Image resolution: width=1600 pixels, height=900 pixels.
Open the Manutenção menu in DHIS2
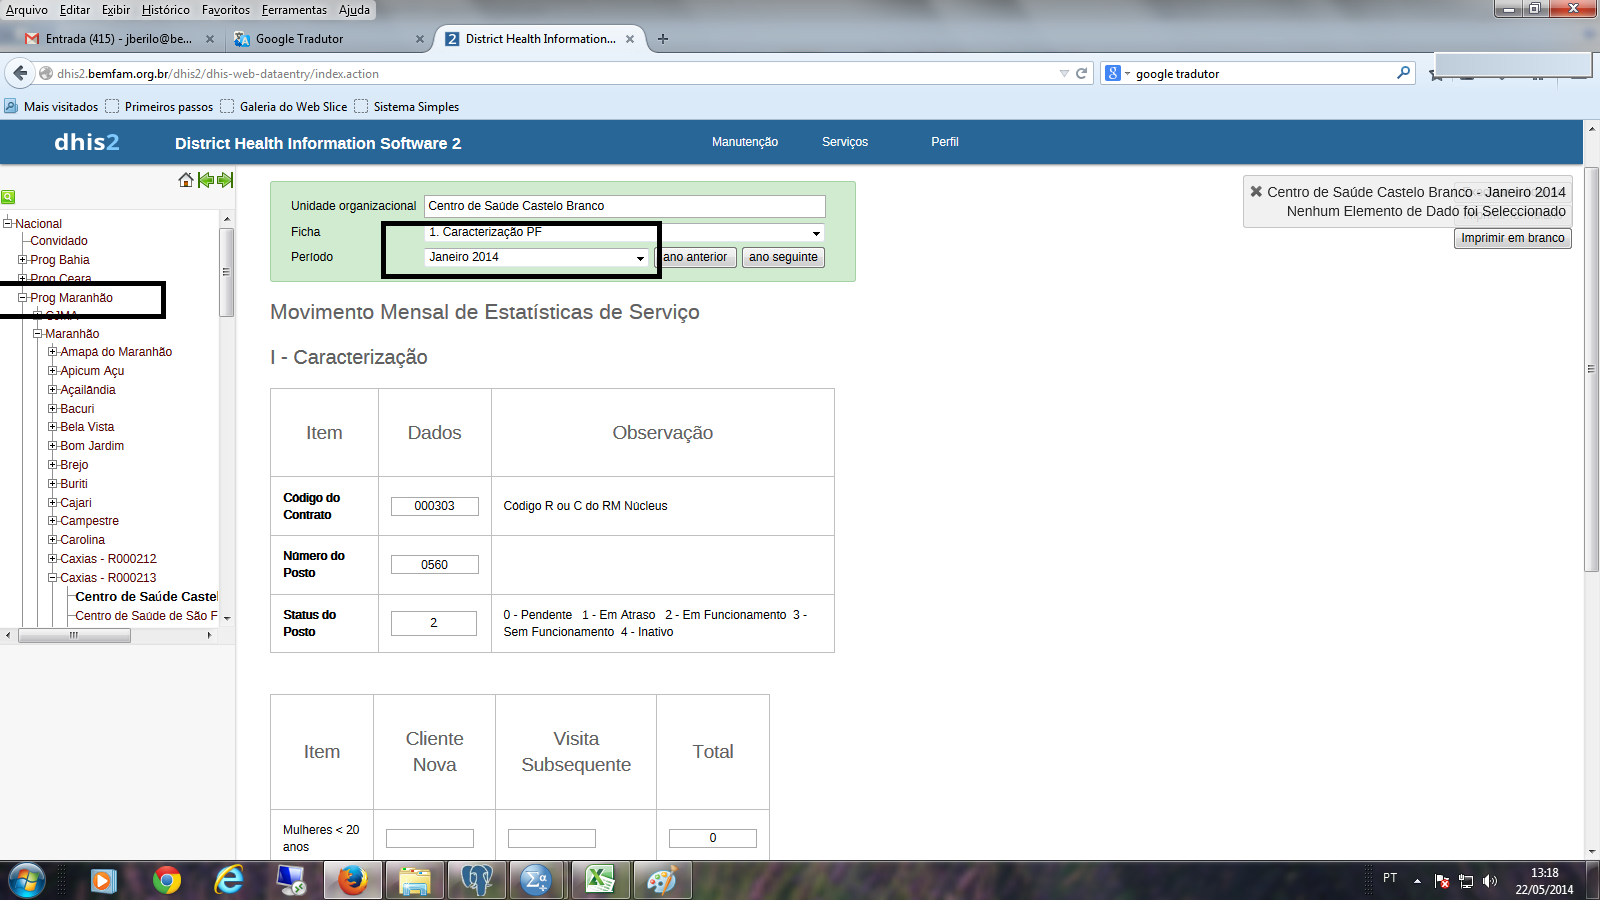coord(745,142)
